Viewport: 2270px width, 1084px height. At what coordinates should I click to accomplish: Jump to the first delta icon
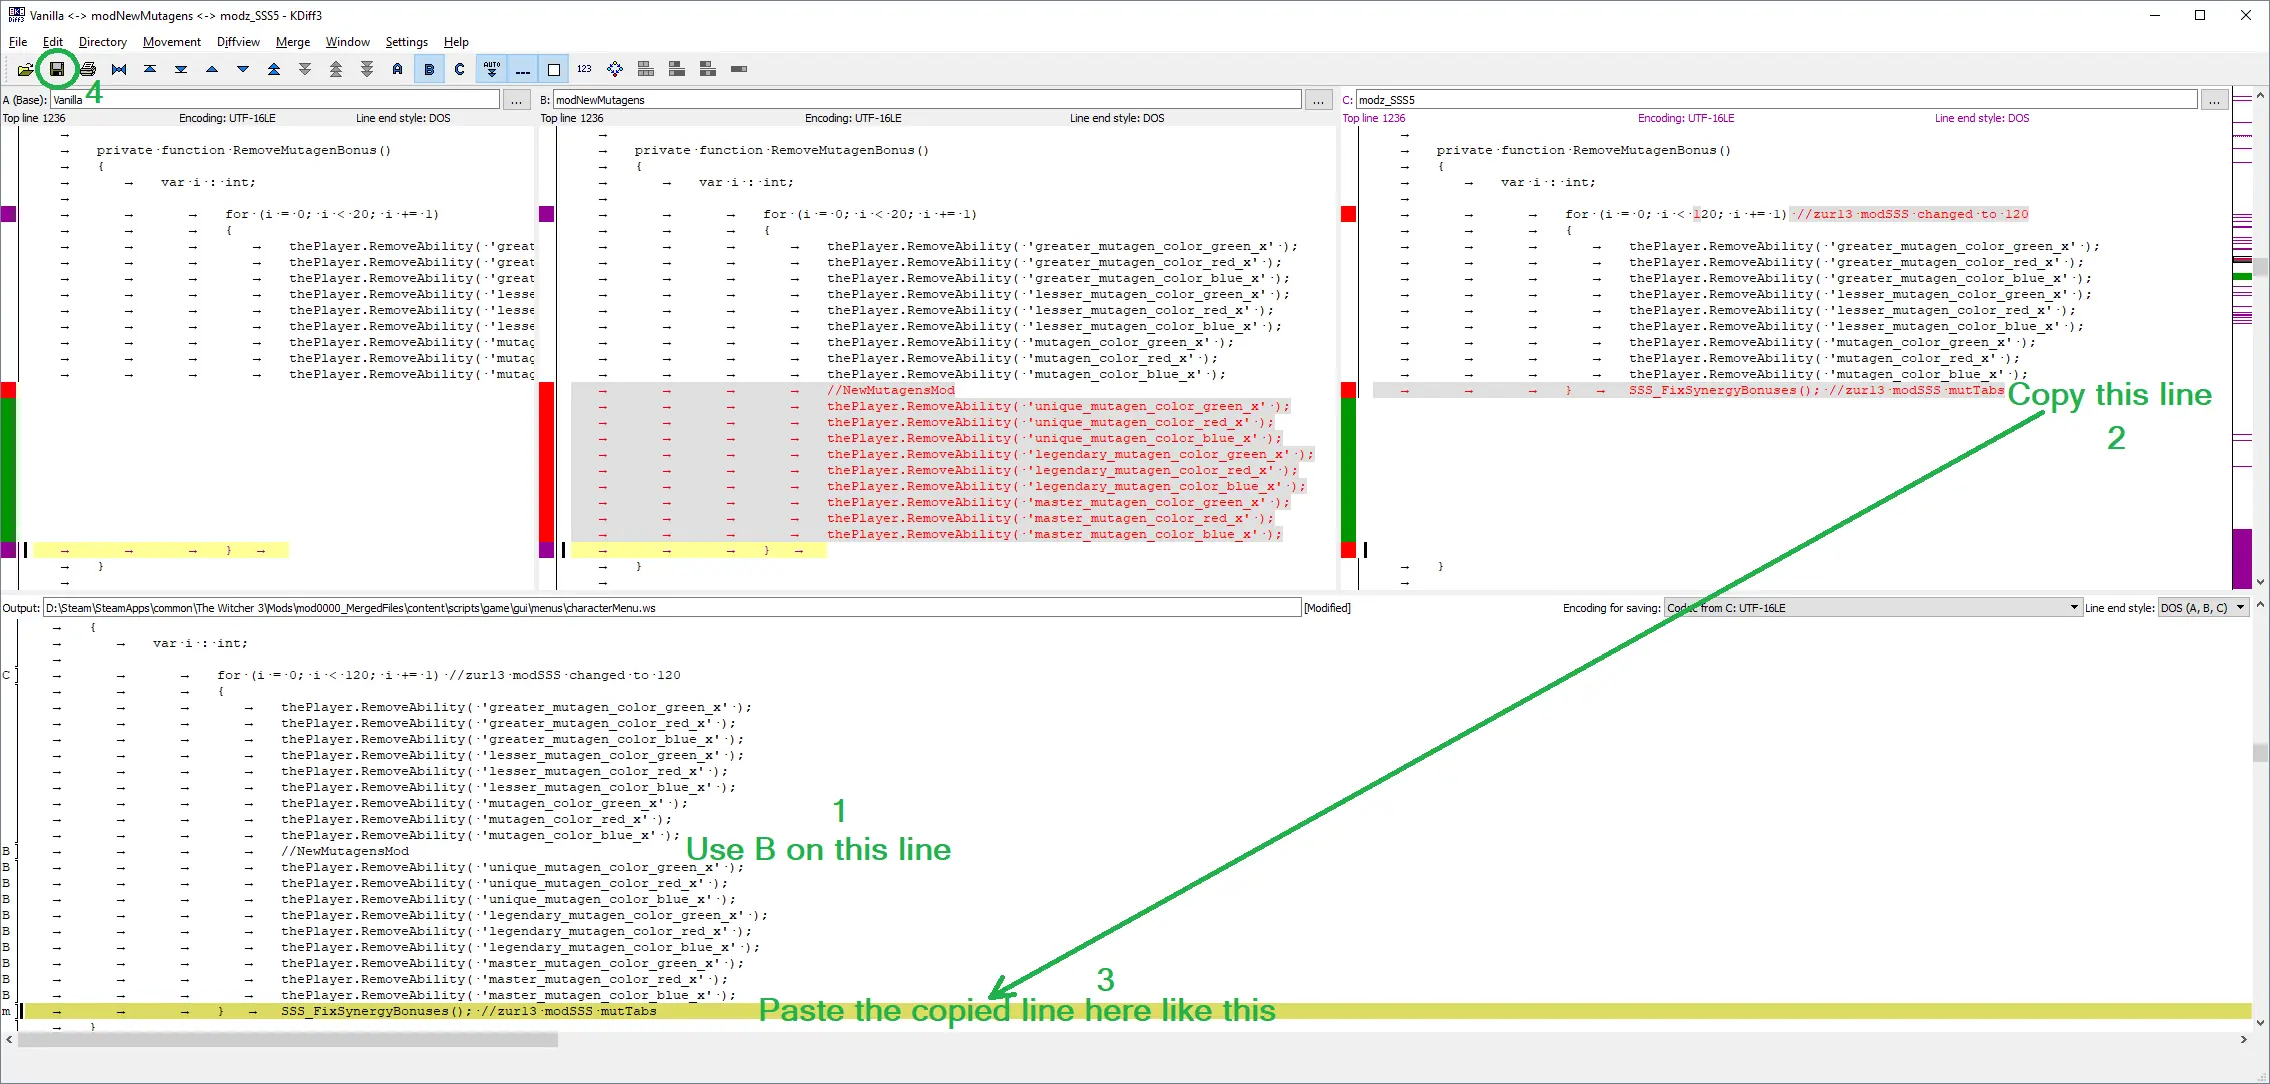tap(150, 69)
